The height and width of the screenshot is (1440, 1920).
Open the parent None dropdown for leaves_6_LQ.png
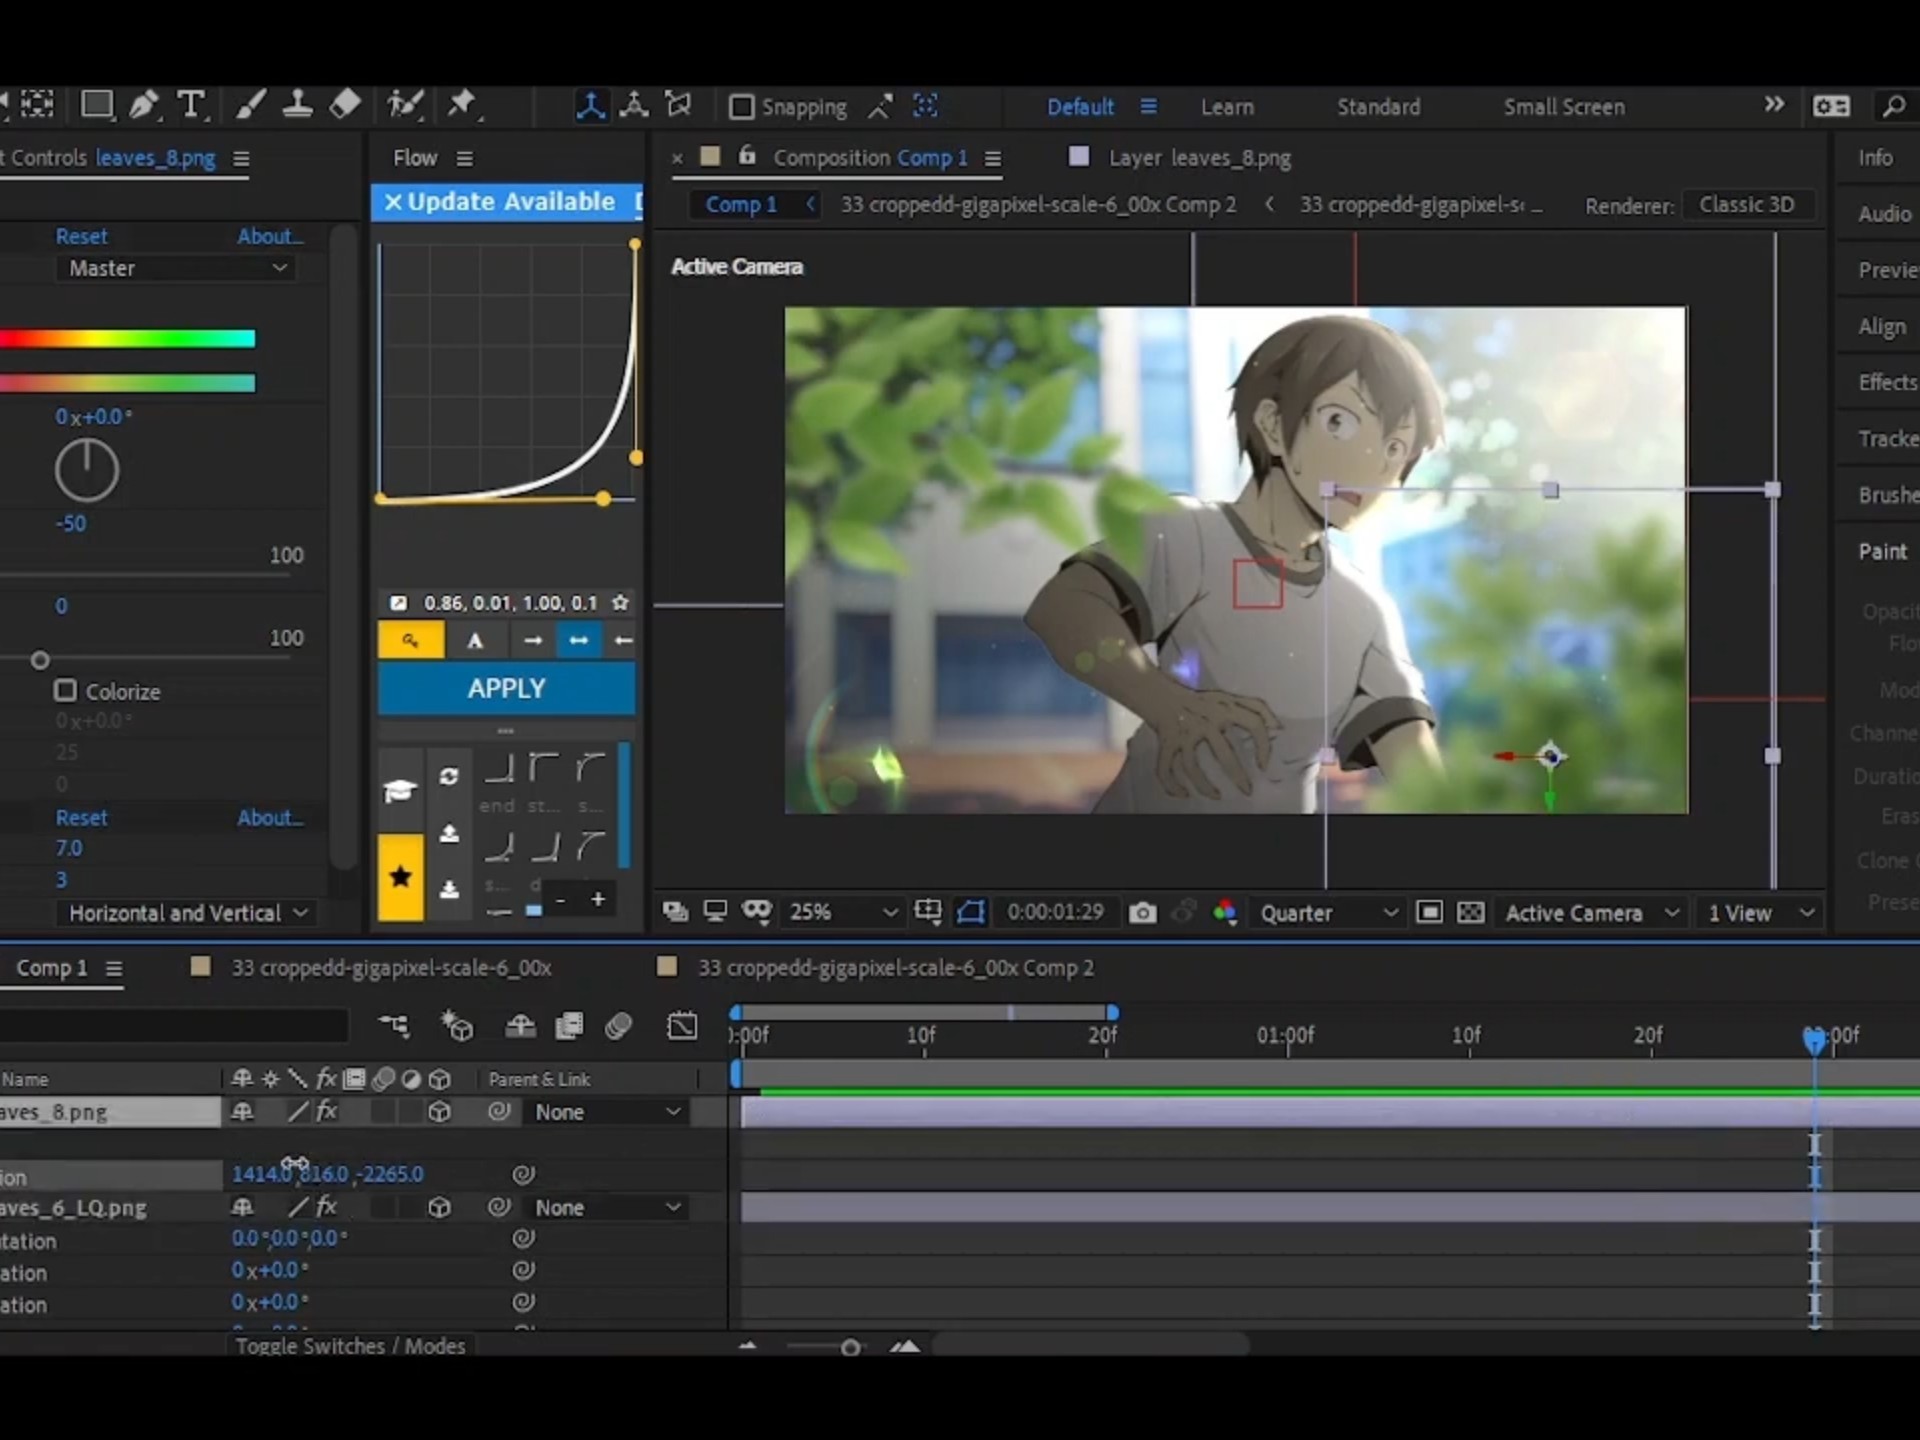[x=606, y=1207]
